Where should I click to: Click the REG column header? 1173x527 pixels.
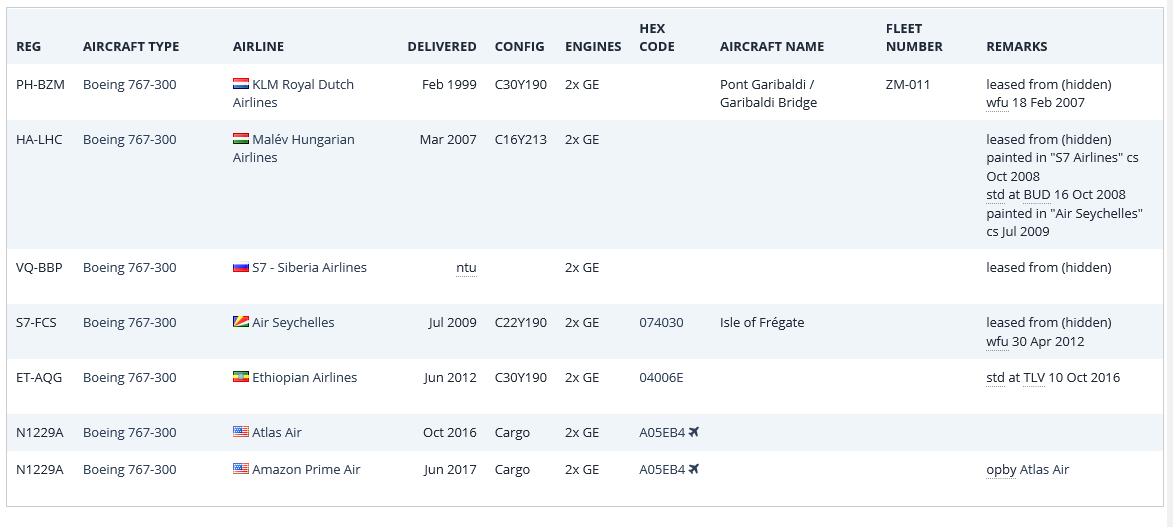(28, 46)
